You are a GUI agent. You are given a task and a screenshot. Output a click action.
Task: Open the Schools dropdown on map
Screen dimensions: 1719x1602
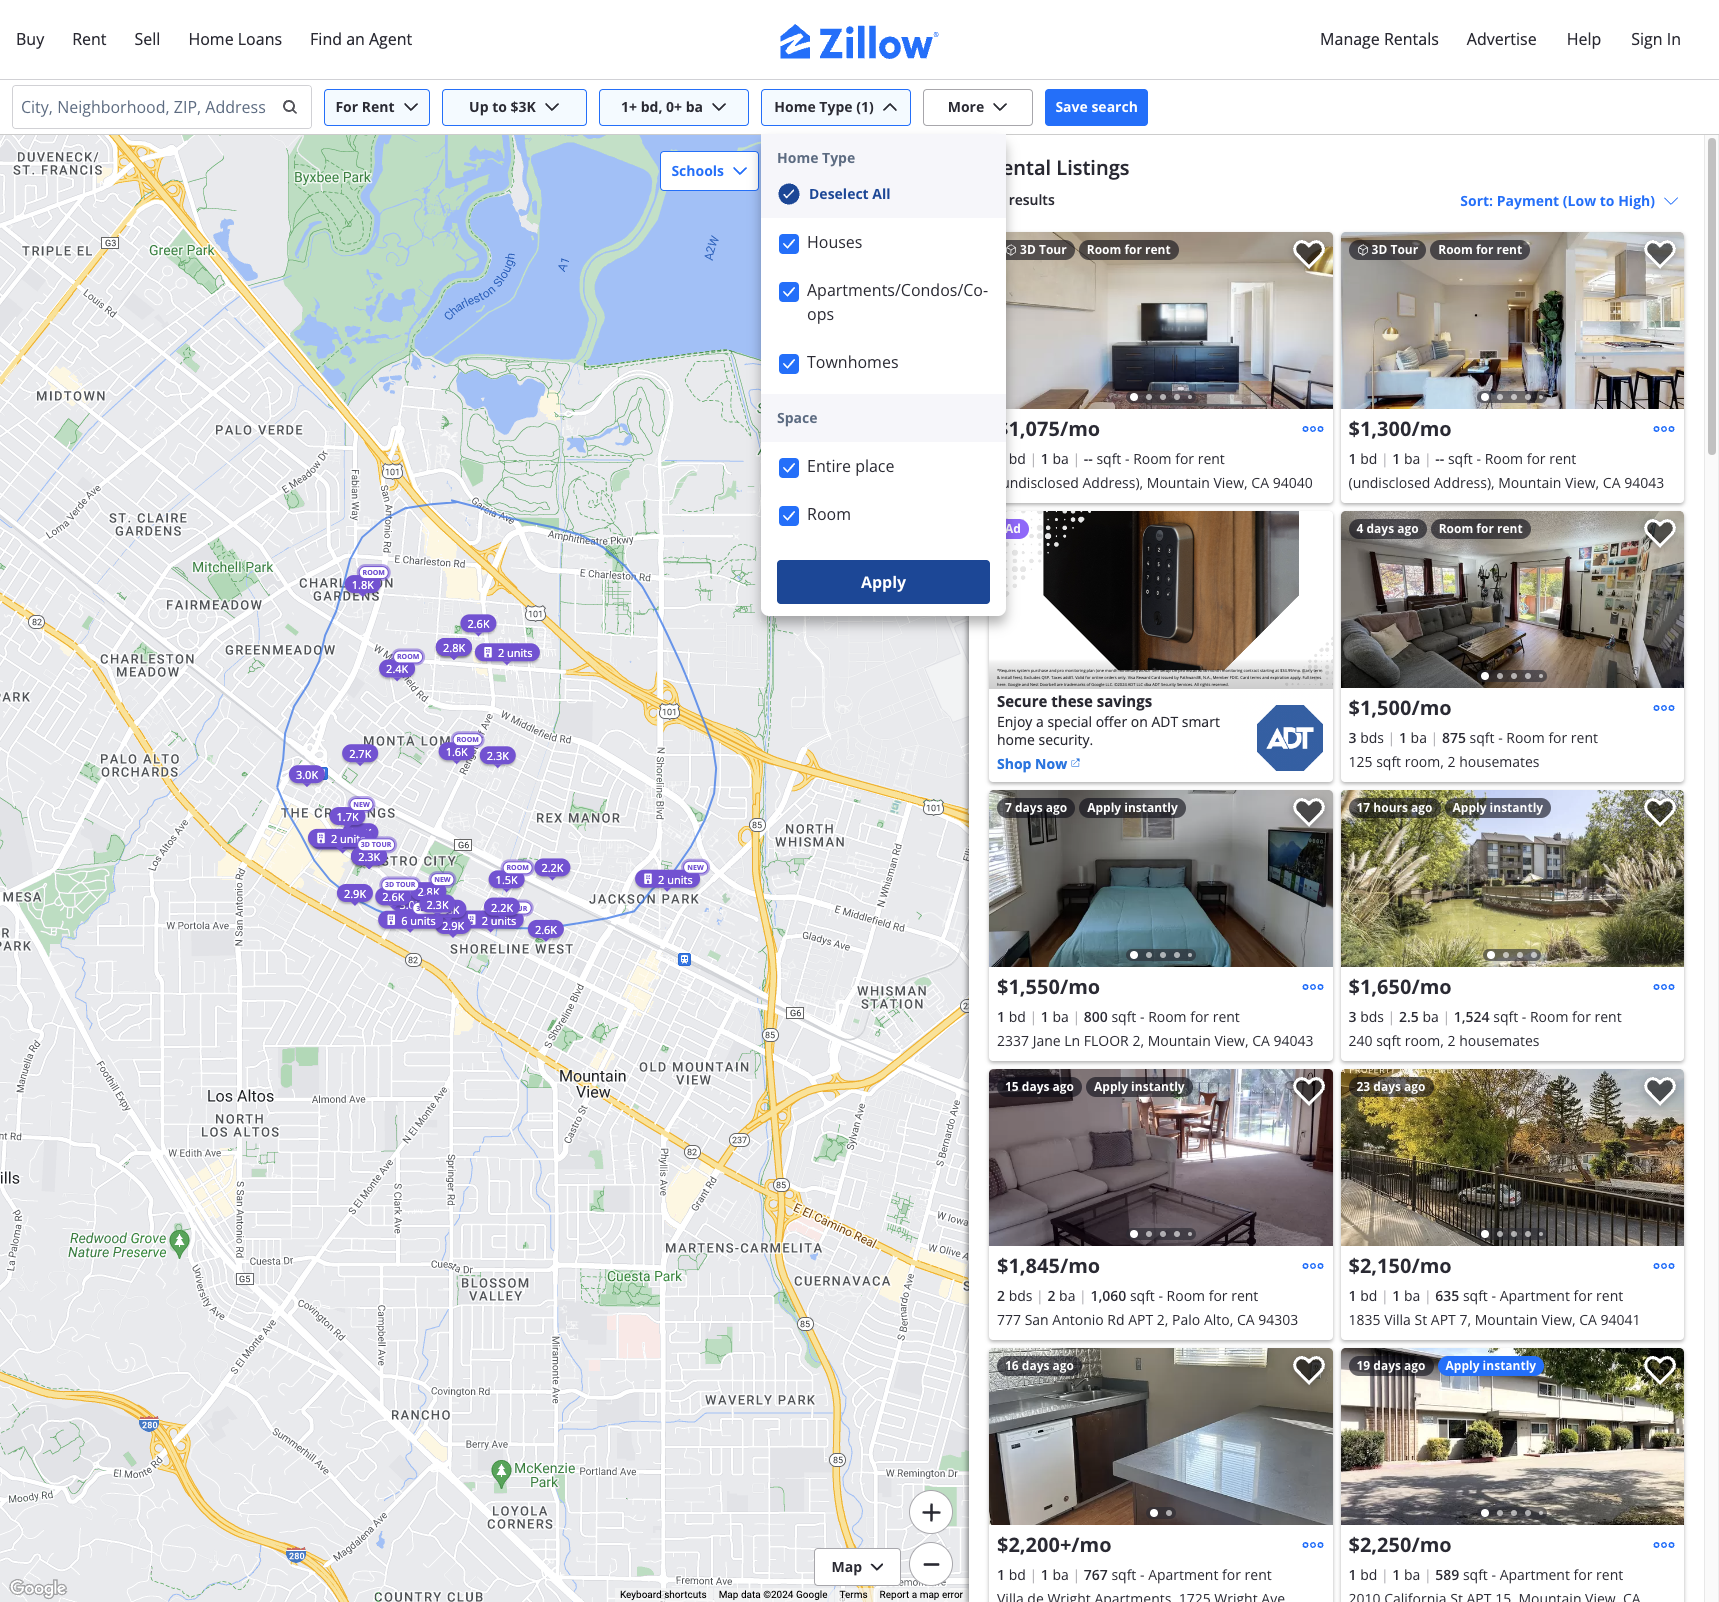[709, 171]
